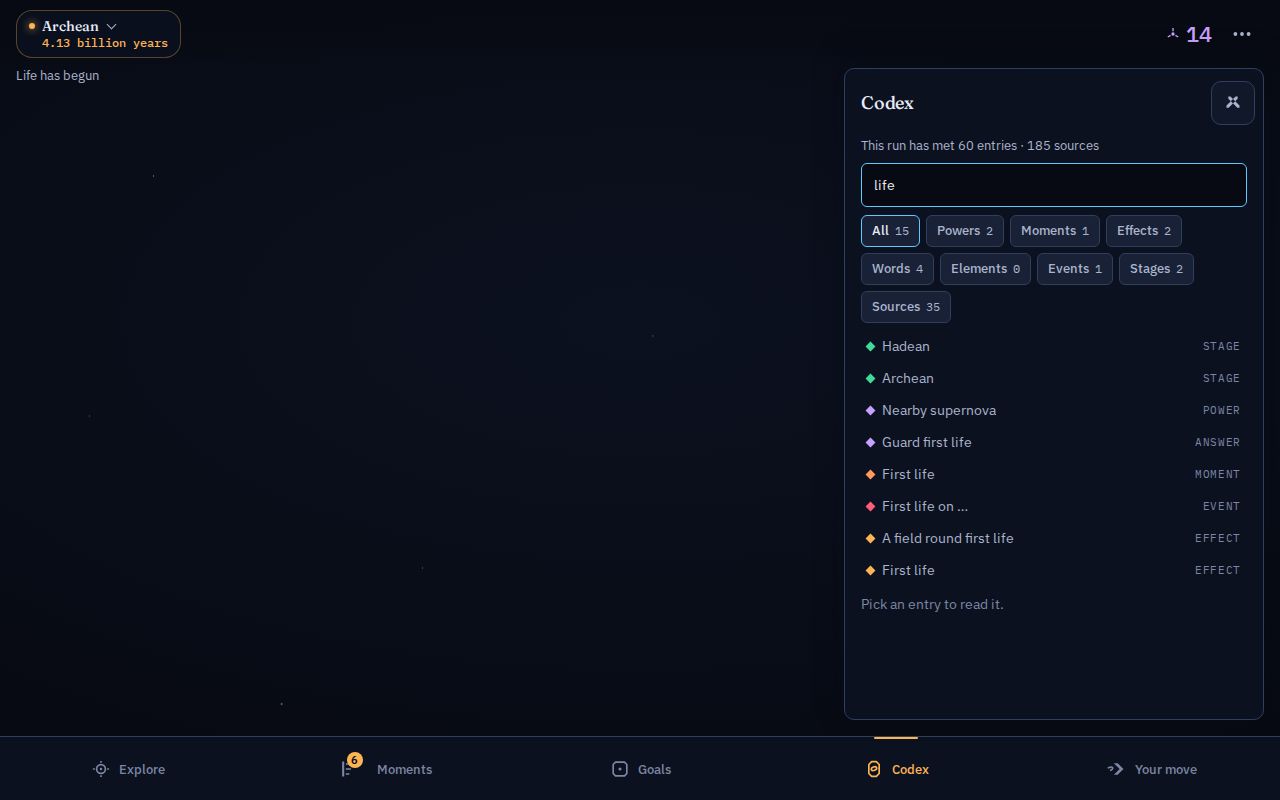1280x800 pixels.
Task: Filter codex by Elements
Action: (985, 269)
